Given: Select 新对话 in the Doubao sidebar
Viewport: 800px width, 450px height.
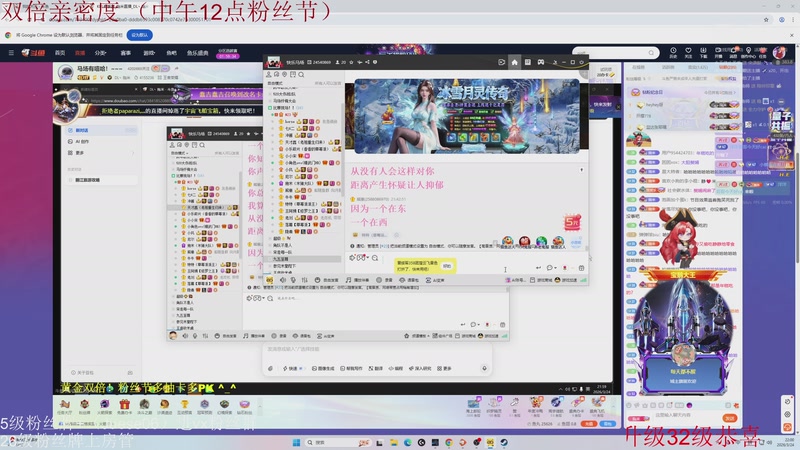Looking at the screenshot, I should click(102, 131).
